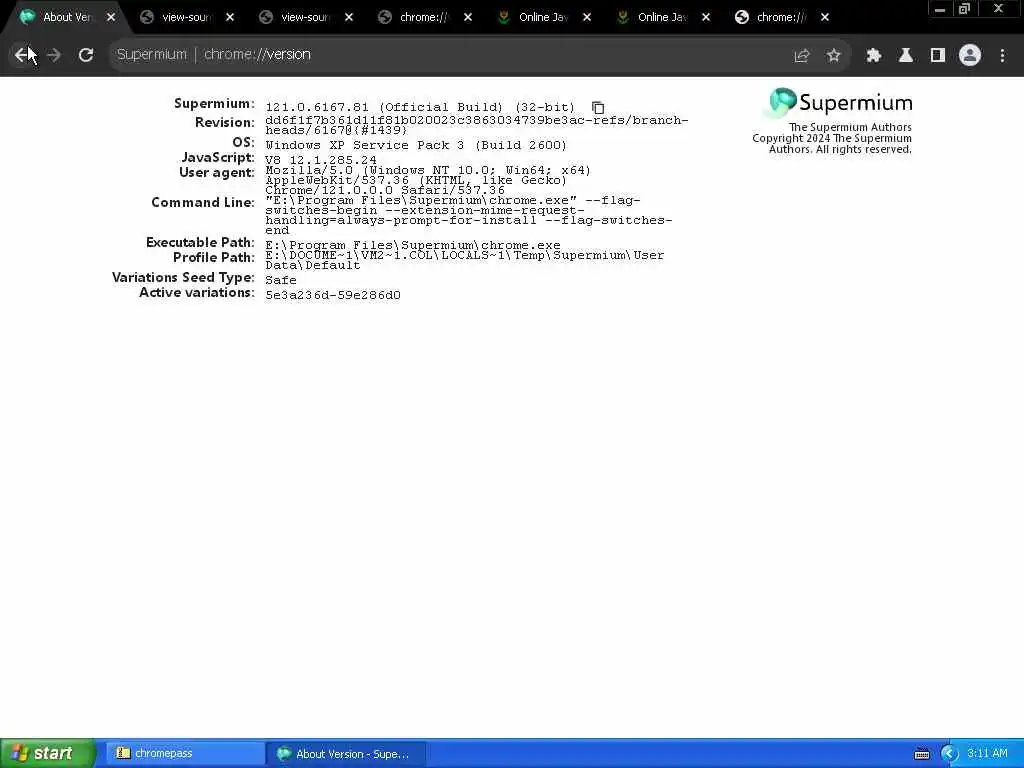Close the About Version tab
This screenshot has height=768, width=1024.
(x=111, y=18)
